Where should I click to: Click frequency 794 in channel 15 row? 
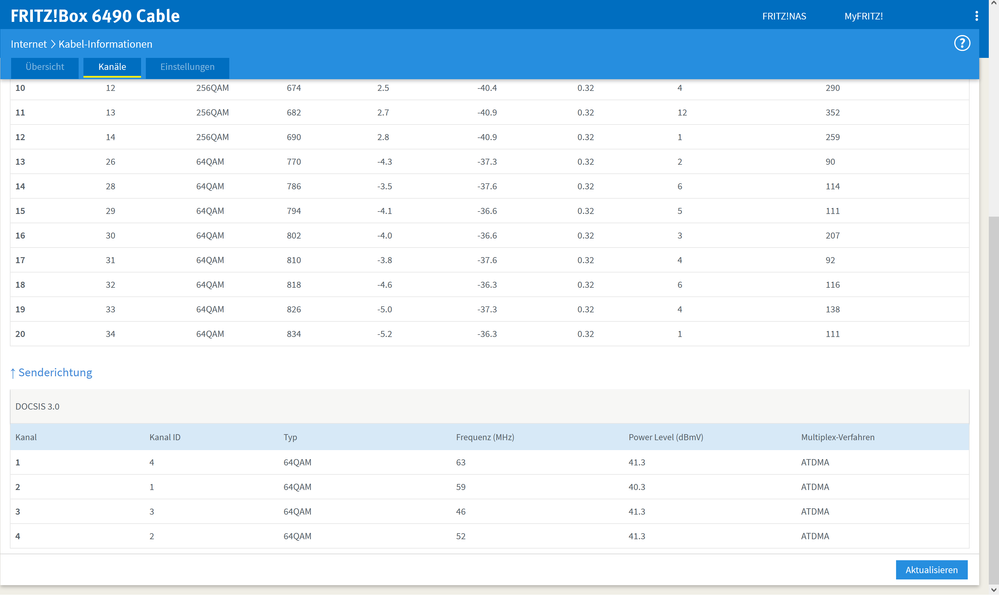[294, 211]
